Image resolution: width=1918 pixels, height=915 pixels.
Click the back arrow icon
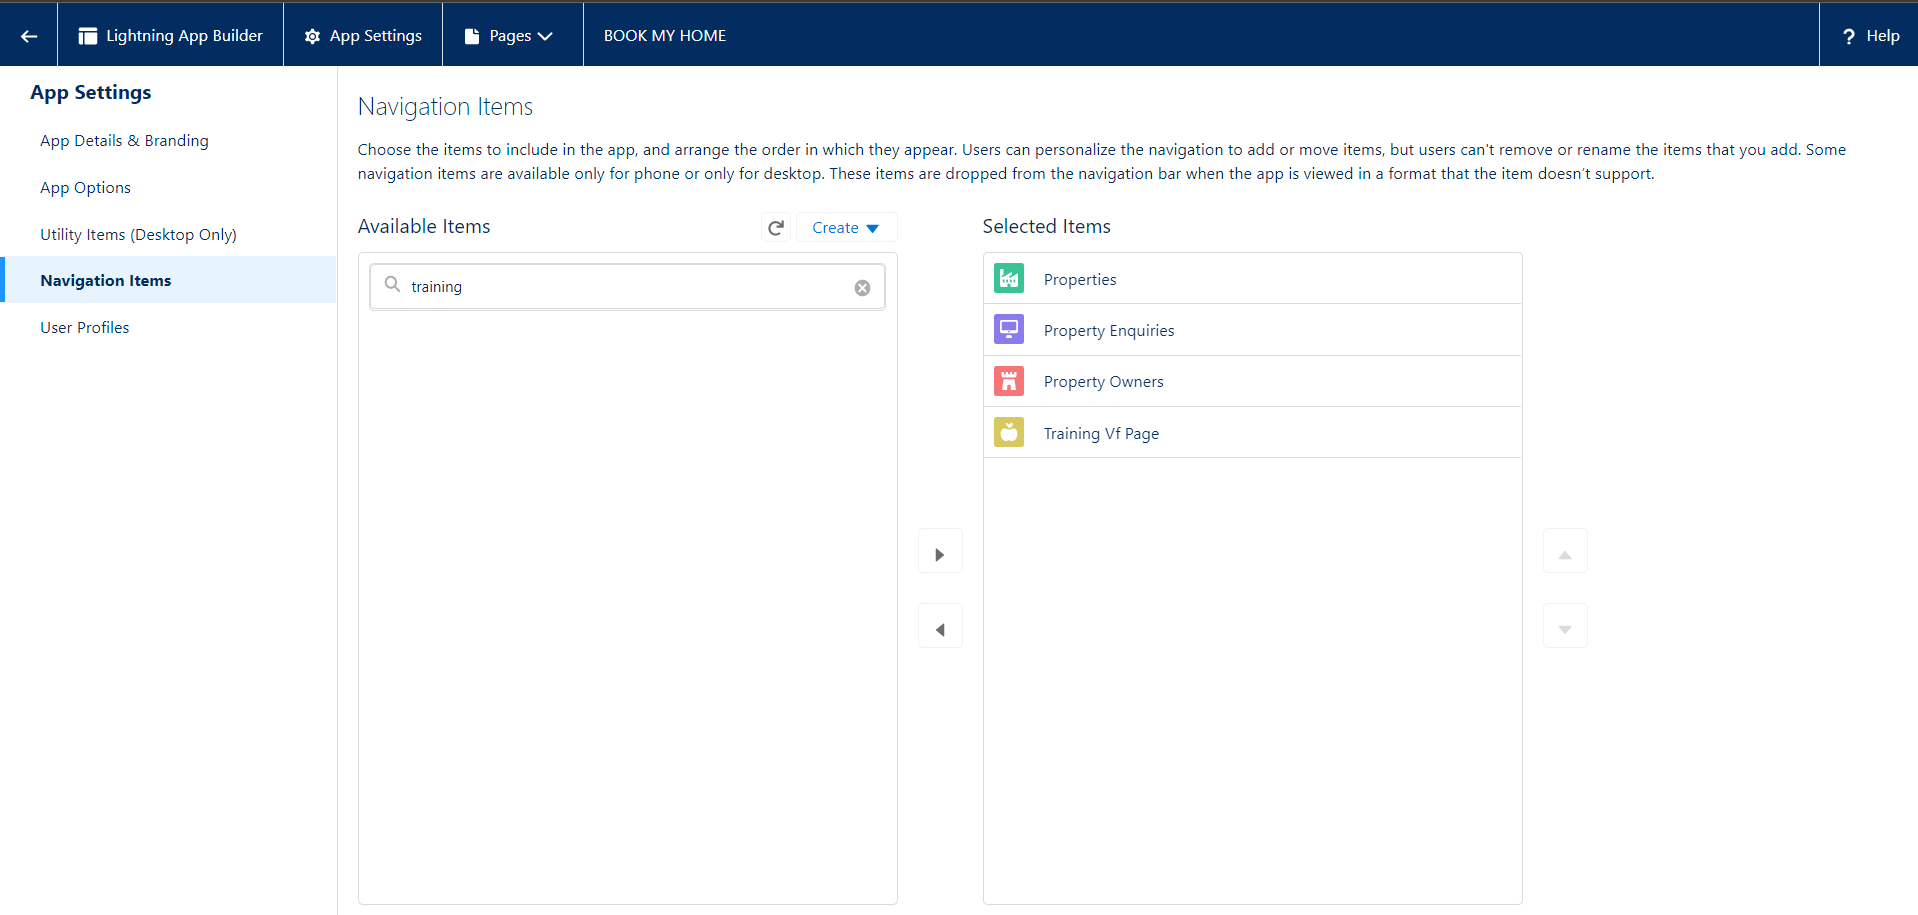tap(29, 36)
